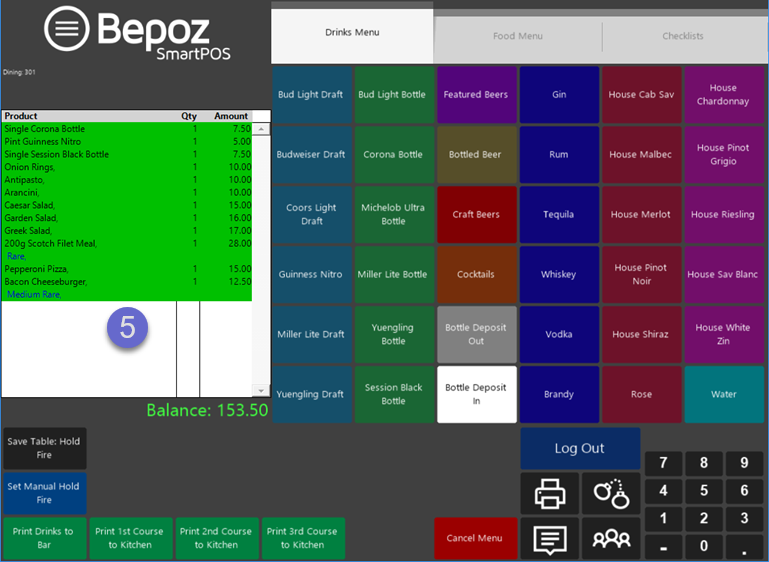Click Bottle Deposit In
The image size is (769, 562).
[477, 394]
